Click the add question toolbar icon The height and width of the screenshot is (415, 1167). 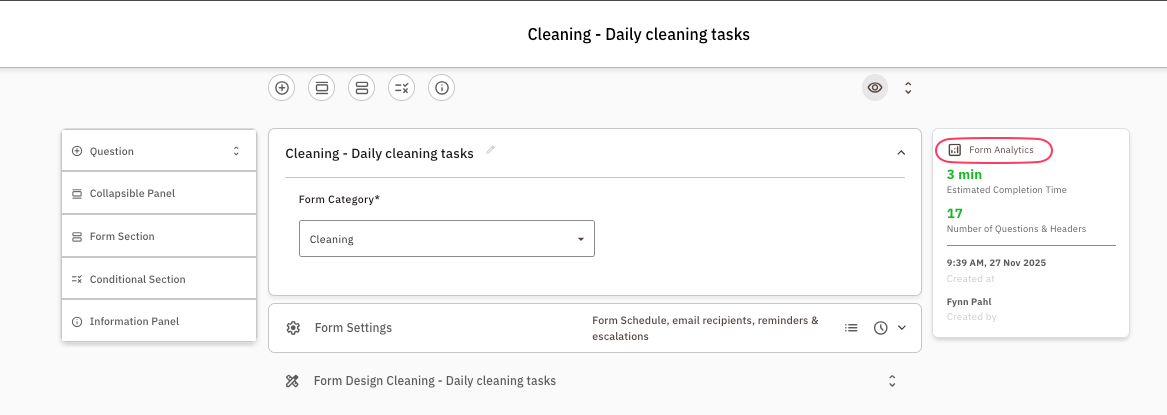(x=282, y=88)
